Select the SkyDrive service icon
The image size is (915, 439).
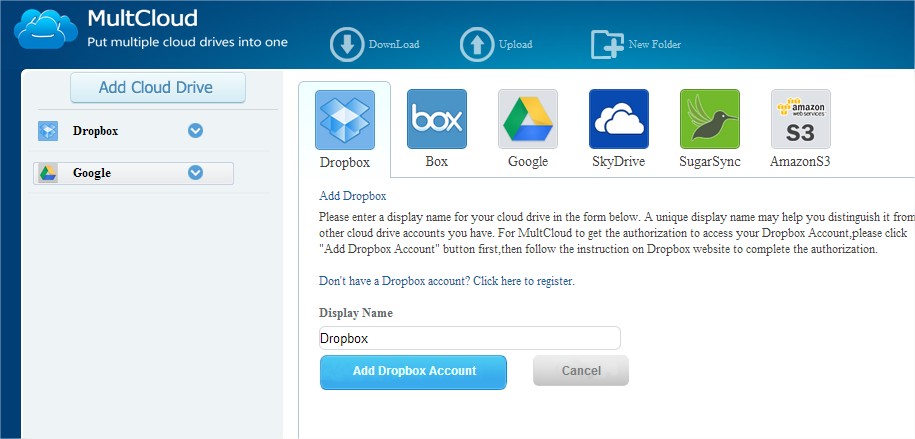click(619, 119)
